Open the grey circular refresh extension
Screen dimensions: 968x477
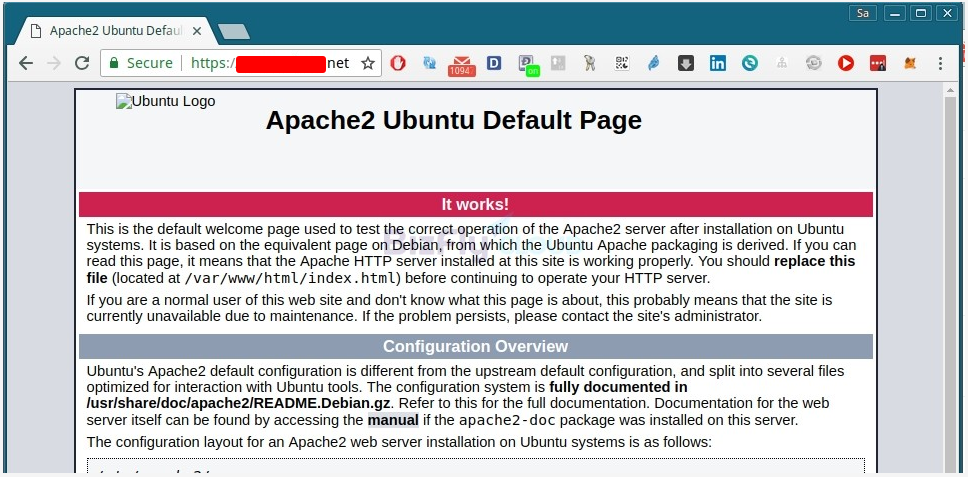pyautogui.click(x=814, y=63)
